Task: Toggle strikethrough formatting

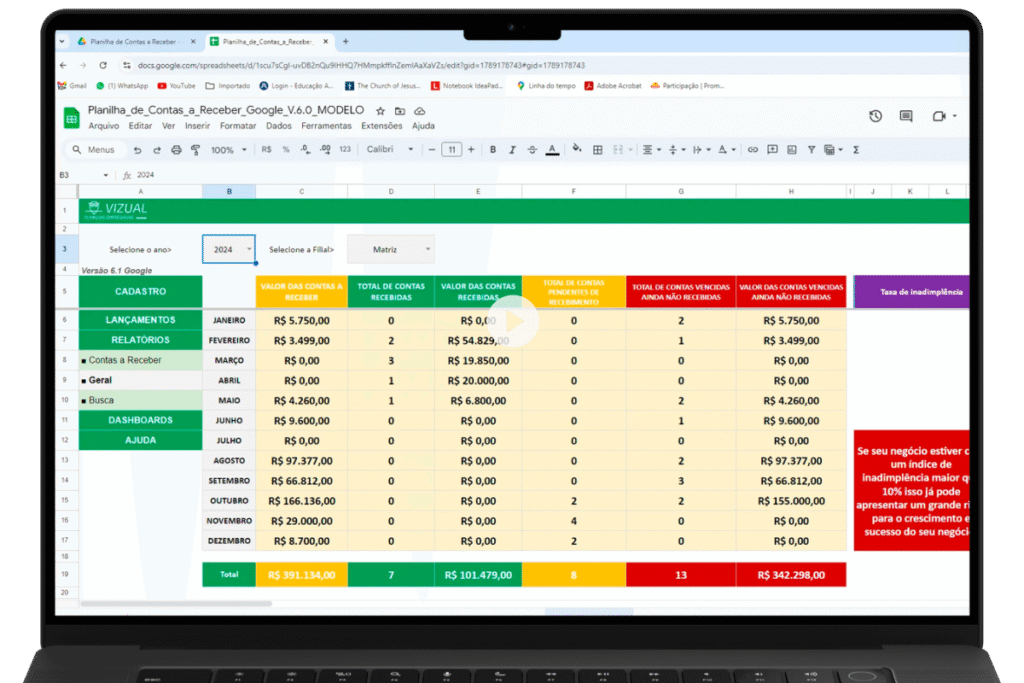Action: (532, 150)
